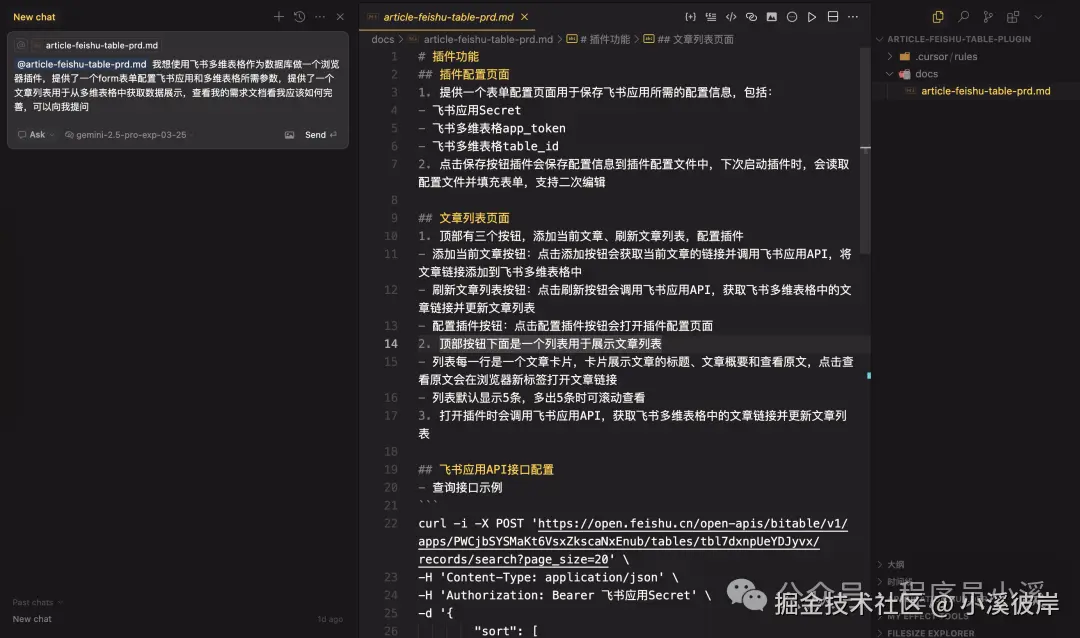1080x638 pixels.
Task: Select the article-feishu-table-prd.md editor tab
Action: click(448, 17)
